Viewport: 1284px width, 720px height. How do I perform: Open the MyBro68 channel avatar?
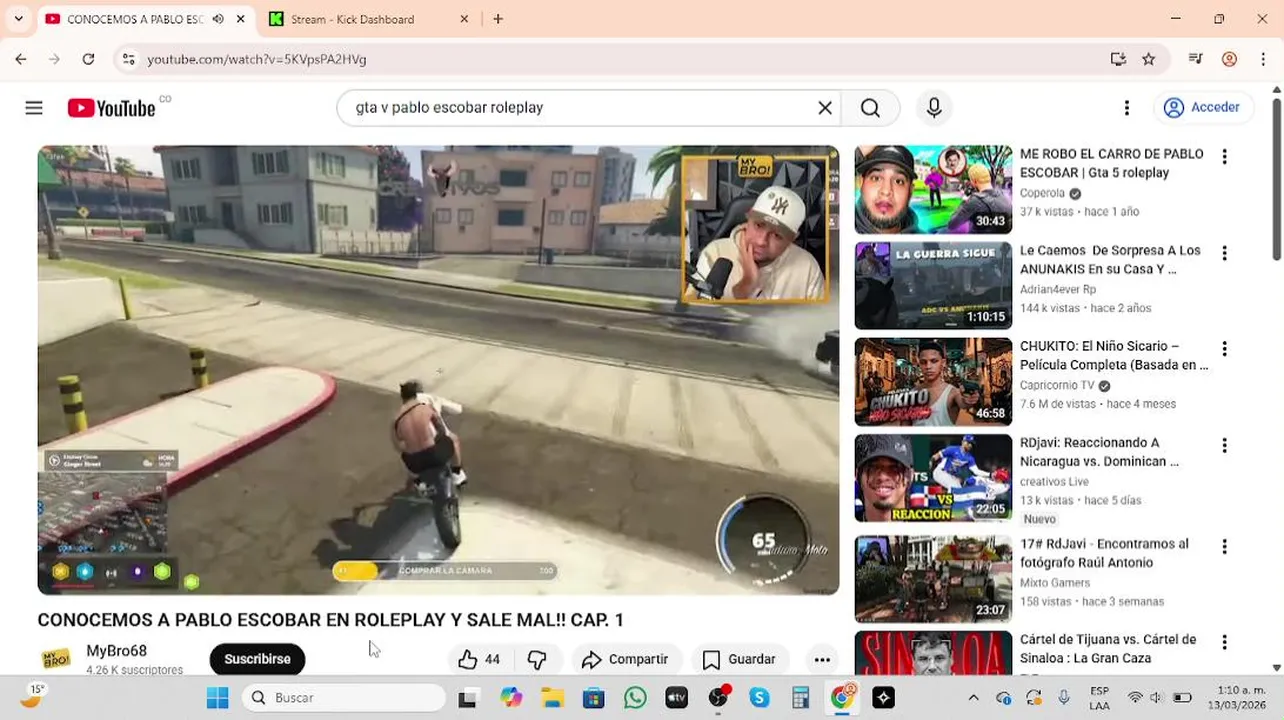point(56,659)
